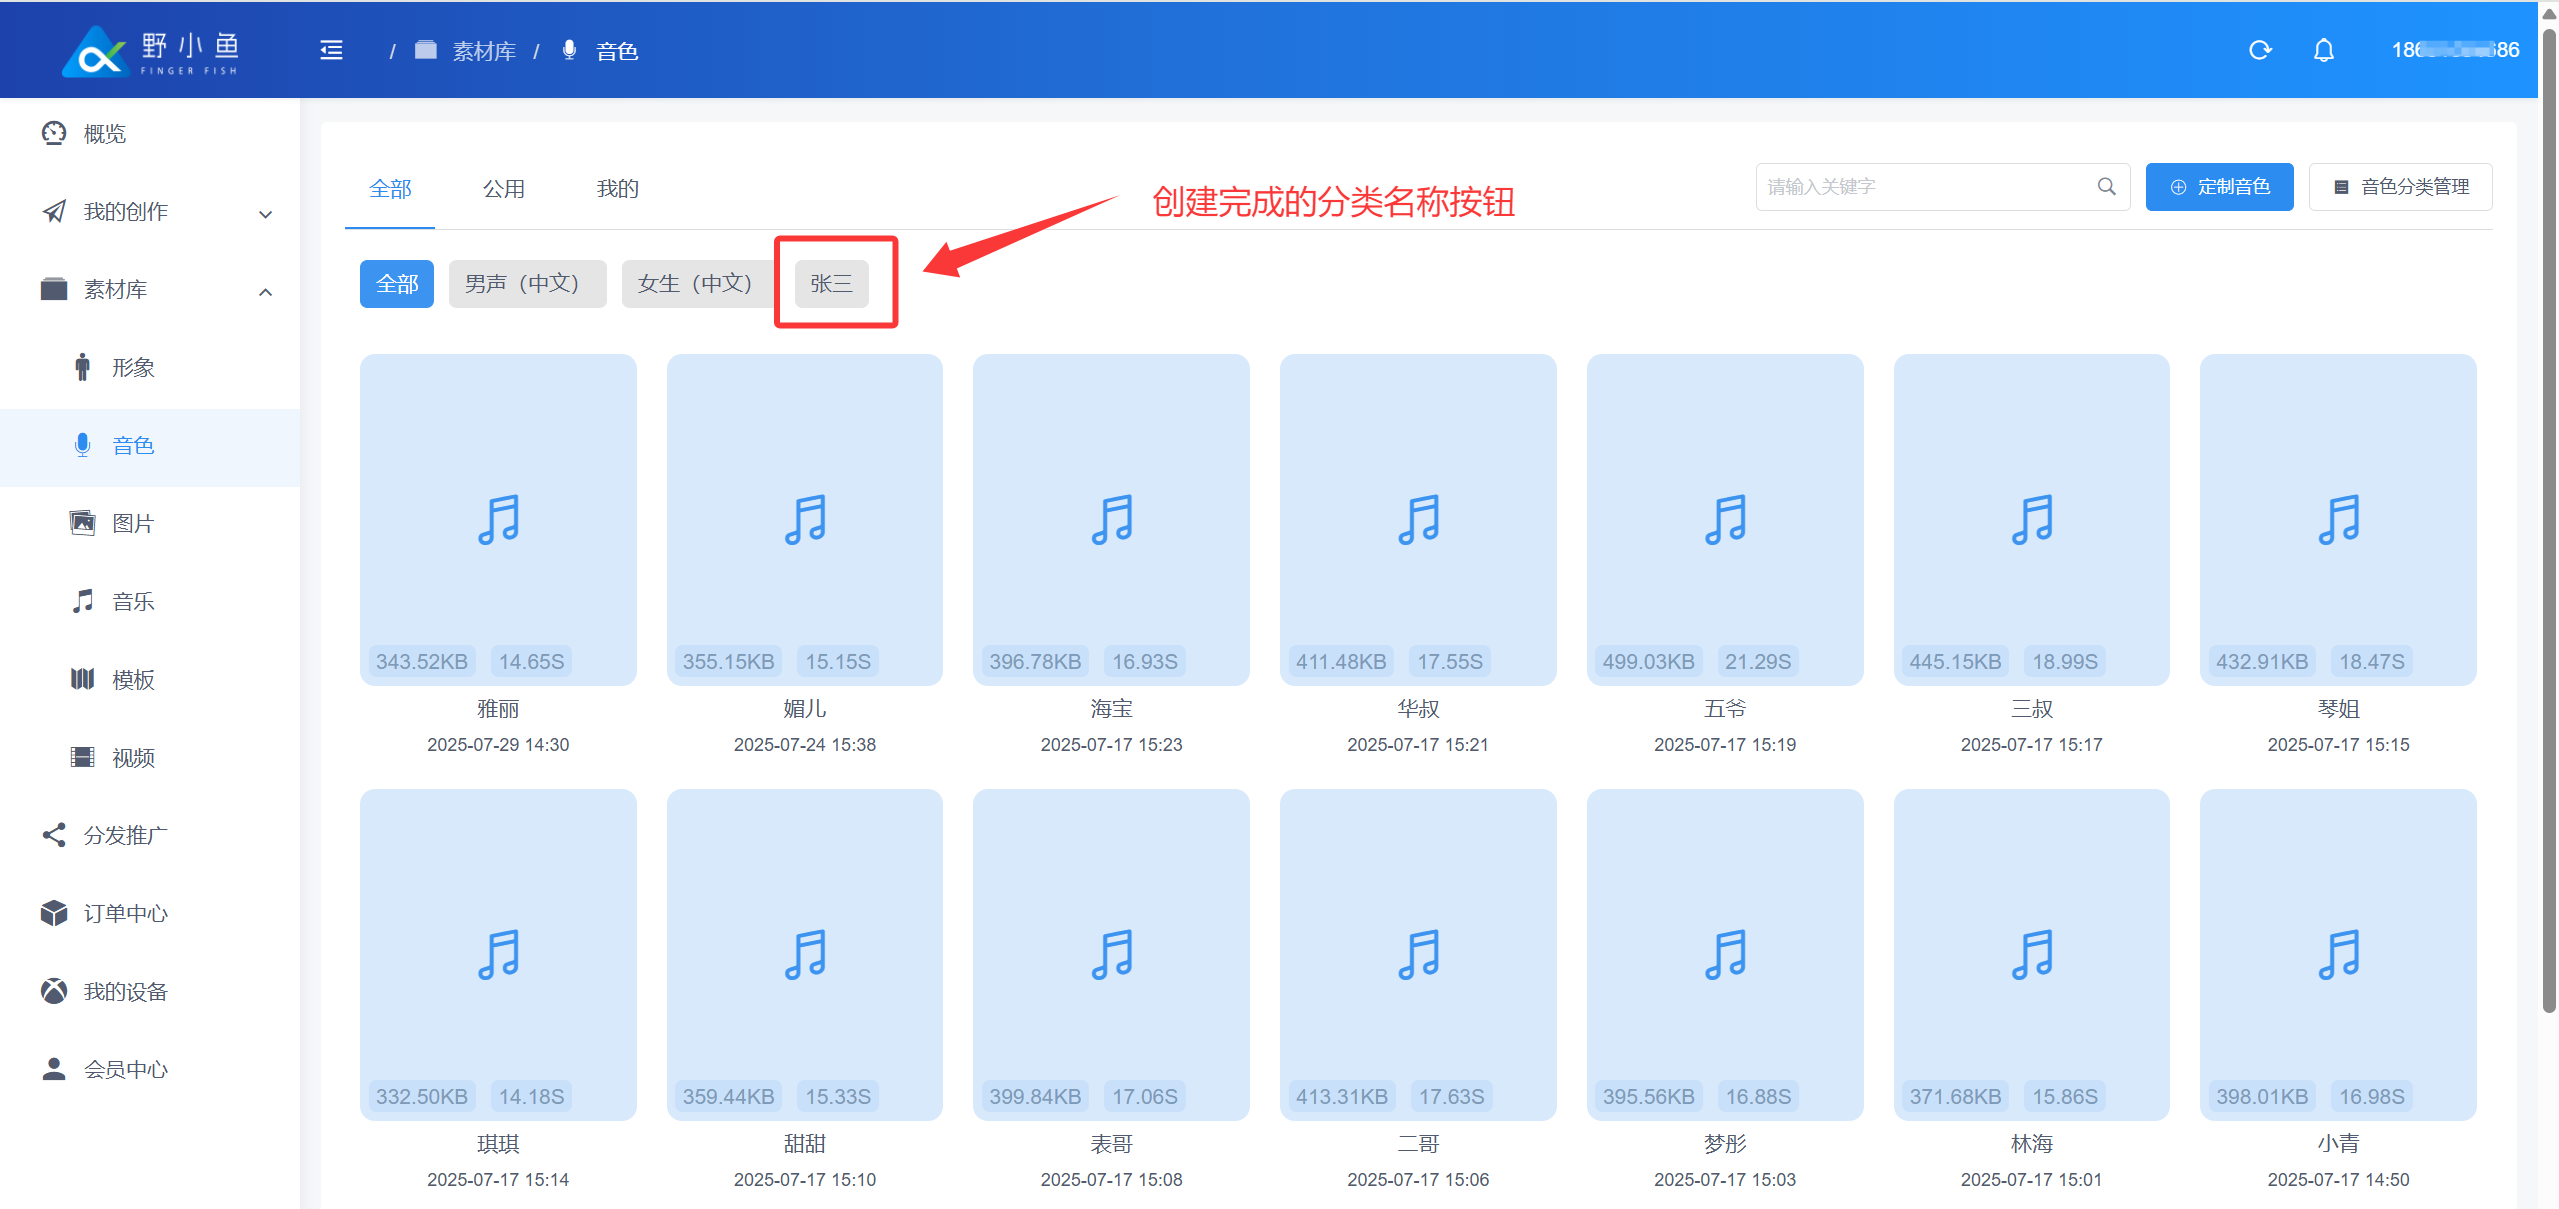The width and height of the screenshot is (2559, 1209).
Task: Open 音乐 in the sidebar
Action: (x=132, y=602)
